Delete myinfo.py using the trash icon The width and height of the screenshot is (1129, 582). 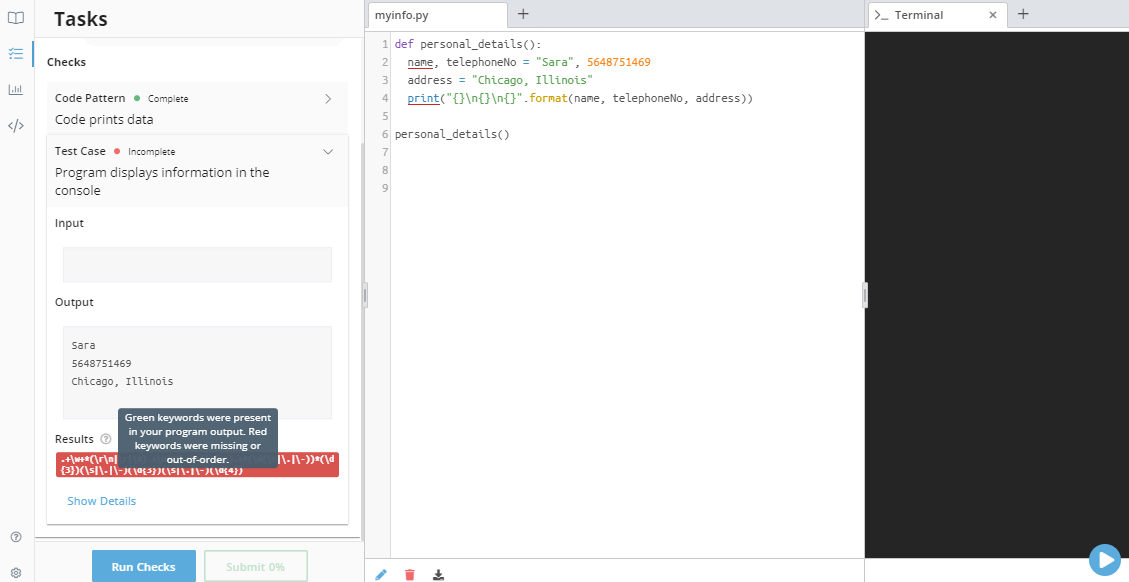409,574
